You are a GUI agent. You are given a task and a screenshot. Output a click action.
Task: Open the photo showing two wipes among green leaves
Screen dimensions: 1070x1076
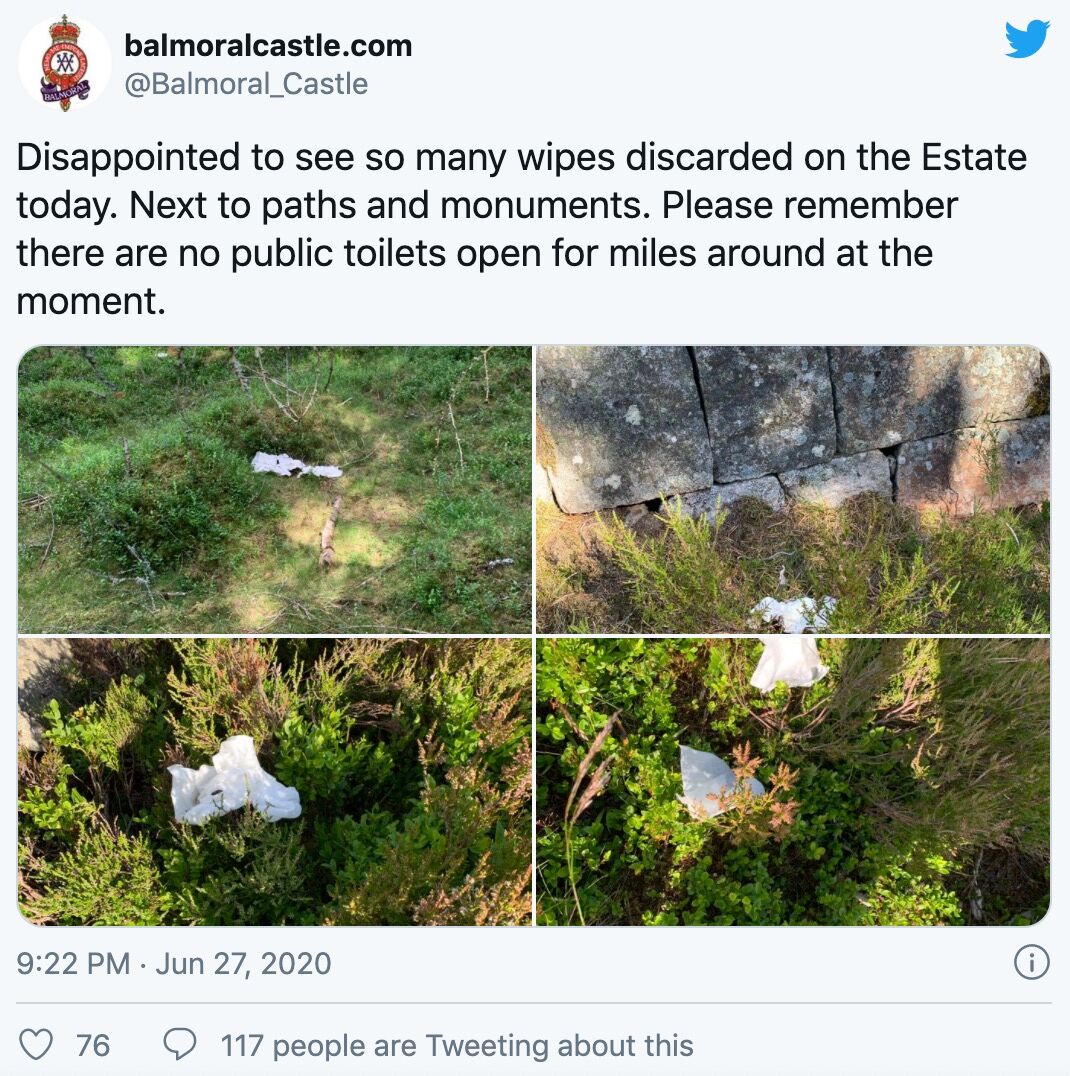793,782
